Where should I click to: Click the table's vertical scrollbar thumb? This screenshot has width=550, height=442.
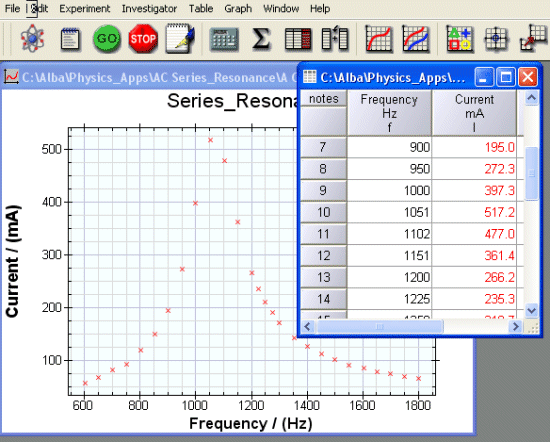(531, 174)
